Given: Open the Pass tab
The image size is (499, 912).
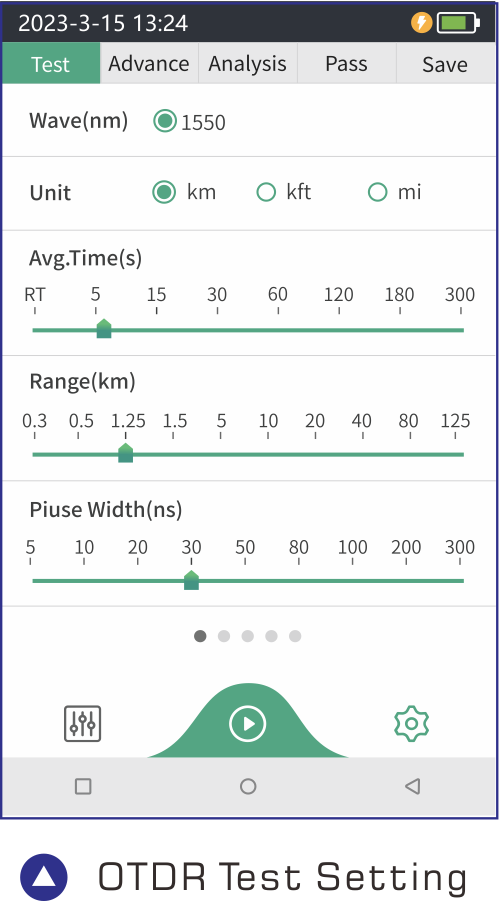Looking at the screenshot, I should click(x=347, y=63).
